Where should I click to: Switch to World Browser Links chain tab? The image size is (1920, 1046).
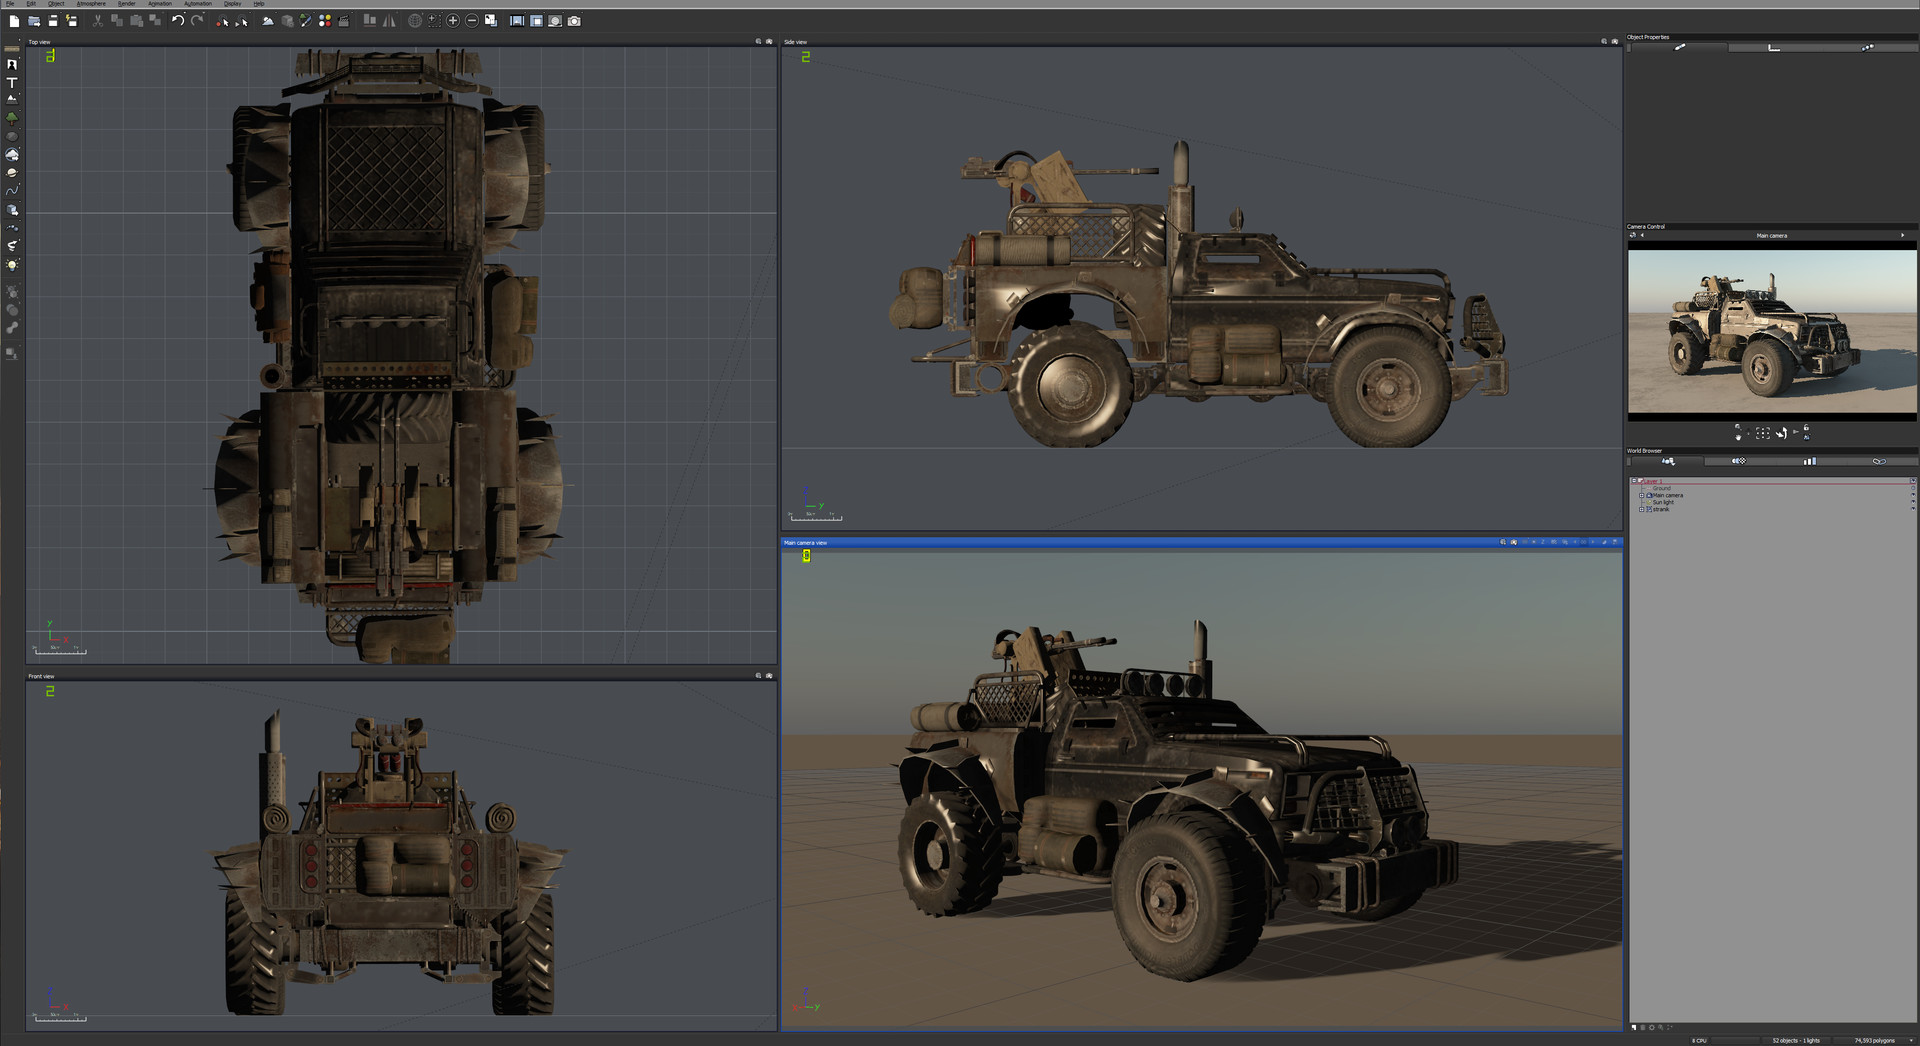pos(1879,461)
